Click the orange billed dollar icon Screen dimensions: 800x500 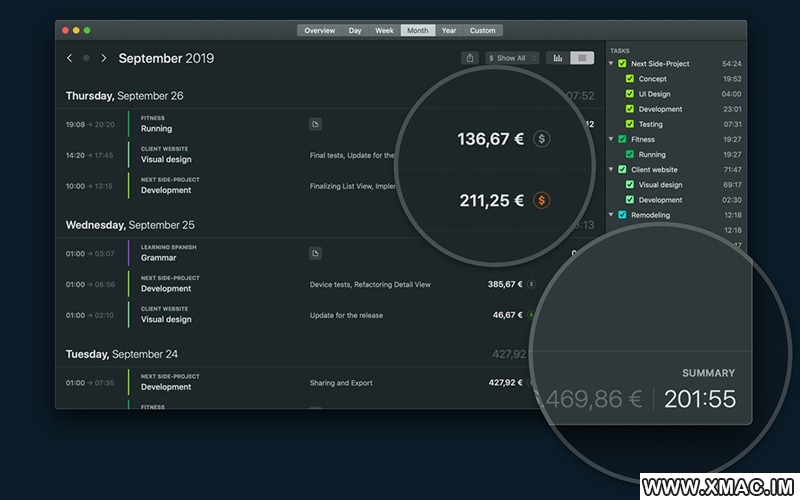542,201
